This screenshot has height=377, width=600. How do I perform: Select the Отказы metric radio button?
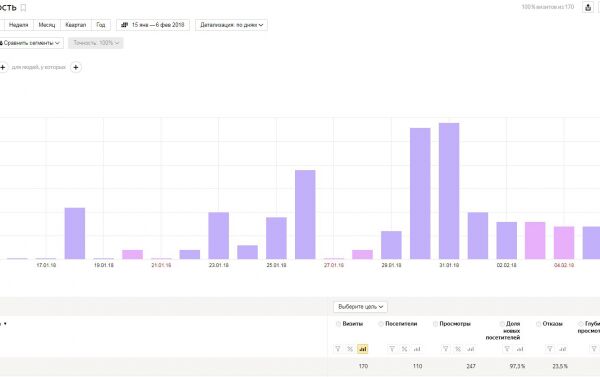point(538,324)
